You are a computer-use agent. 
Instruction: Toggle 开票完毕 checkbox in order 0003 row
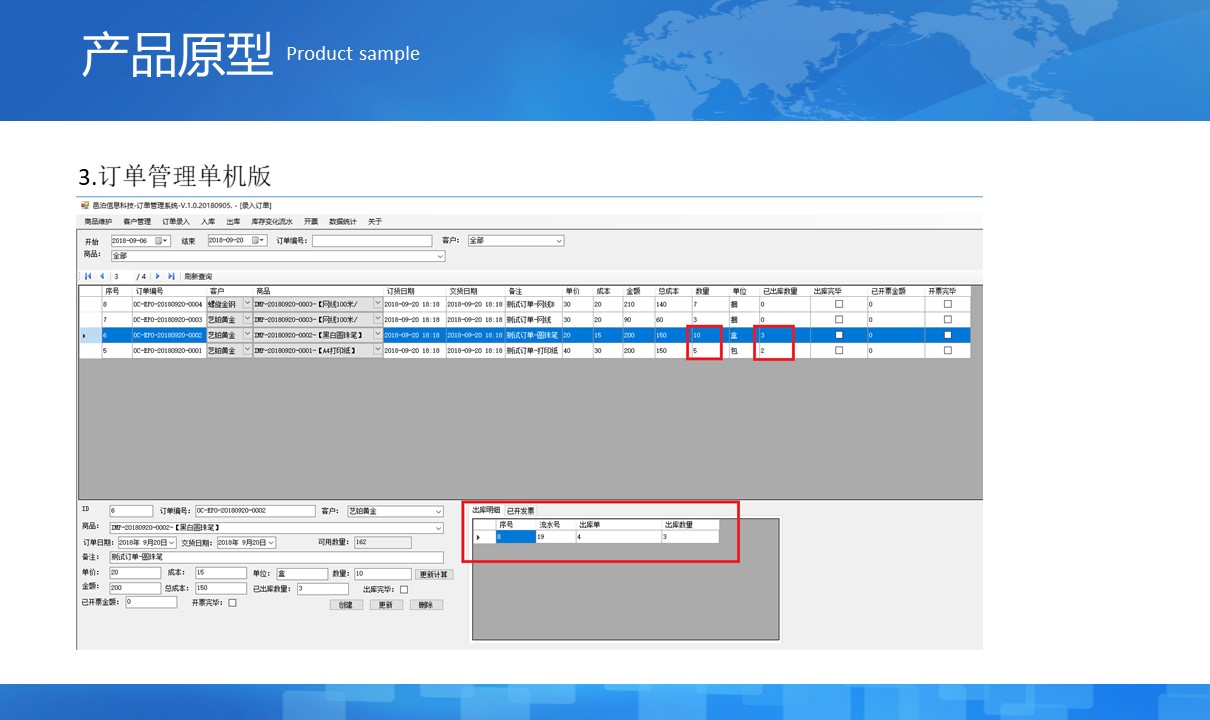(948, 319)
